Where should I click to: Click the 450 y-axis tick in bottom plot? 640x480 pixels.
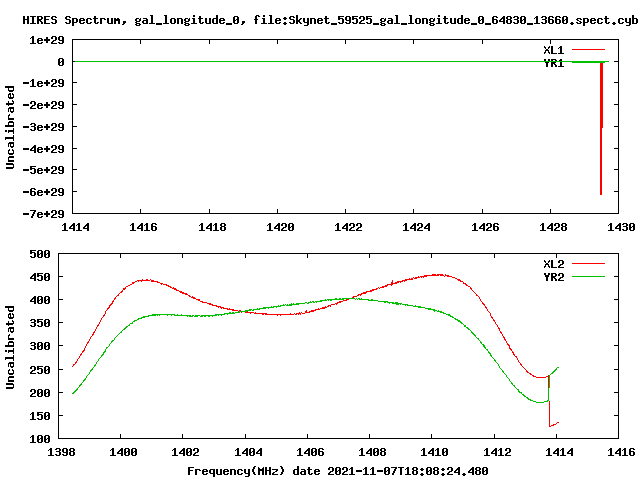coord(40,277)
